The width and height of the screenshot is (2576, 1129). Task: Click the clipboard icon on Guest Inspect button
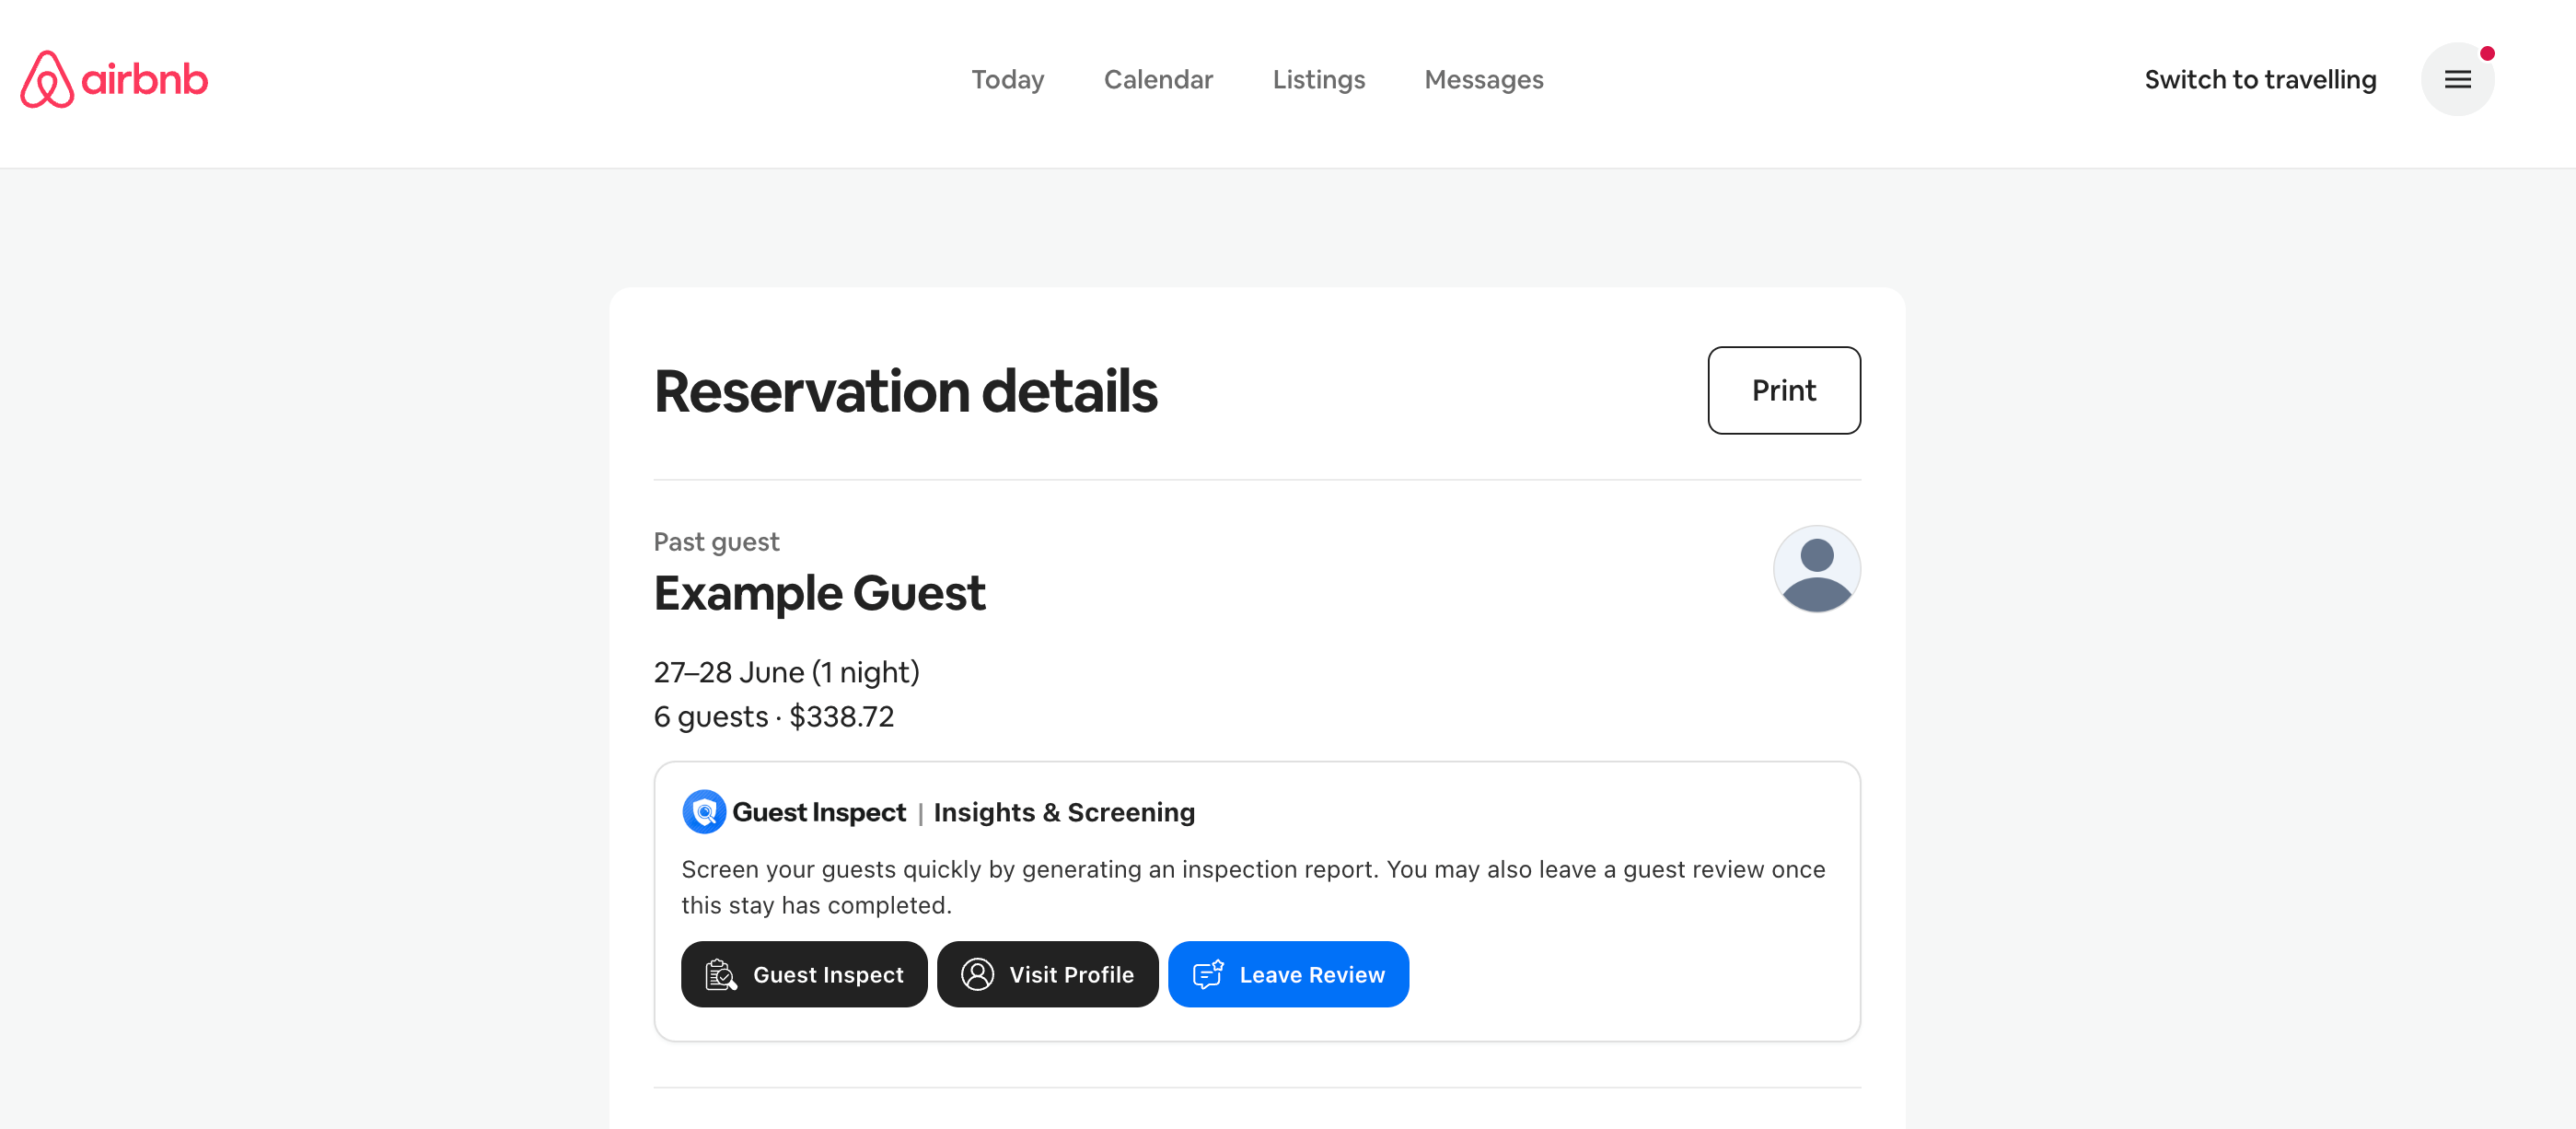click(721, 974)
